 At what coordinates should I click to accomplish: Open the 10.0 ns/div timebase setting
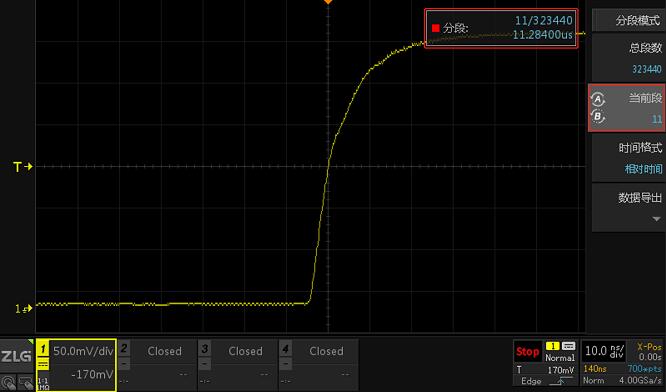[x=604, y=351]
